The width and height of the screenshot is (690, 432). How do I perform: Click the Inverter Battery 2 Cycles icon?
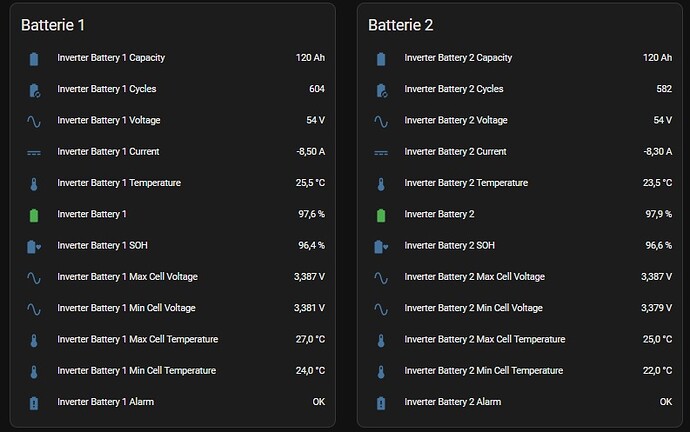382,91
